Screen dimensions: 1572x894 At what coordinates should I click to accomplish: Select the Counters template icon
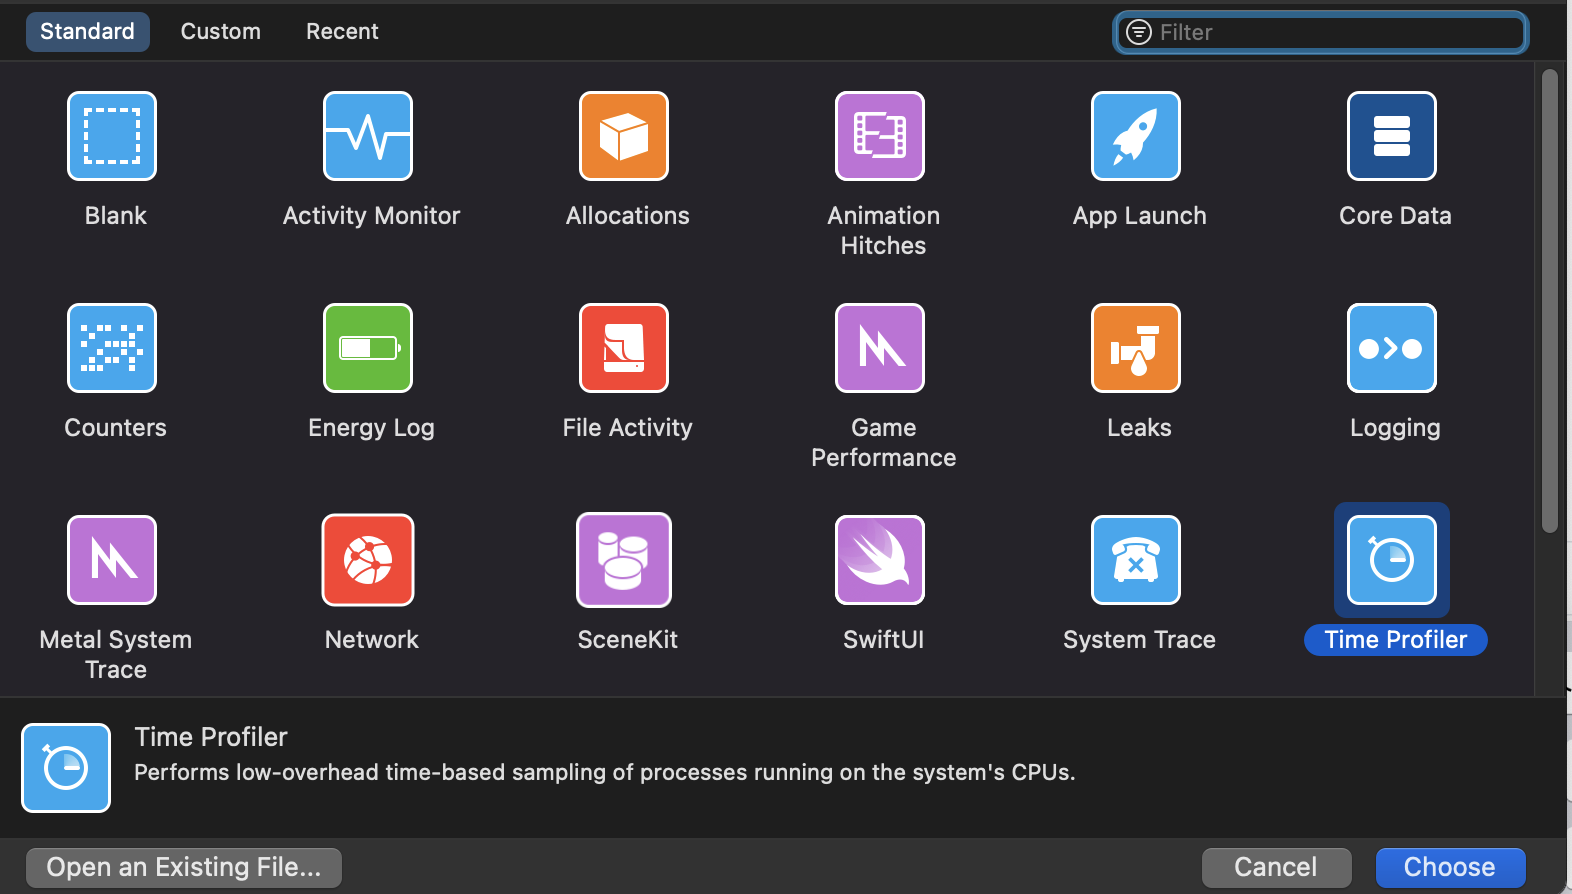pos(112,348)
